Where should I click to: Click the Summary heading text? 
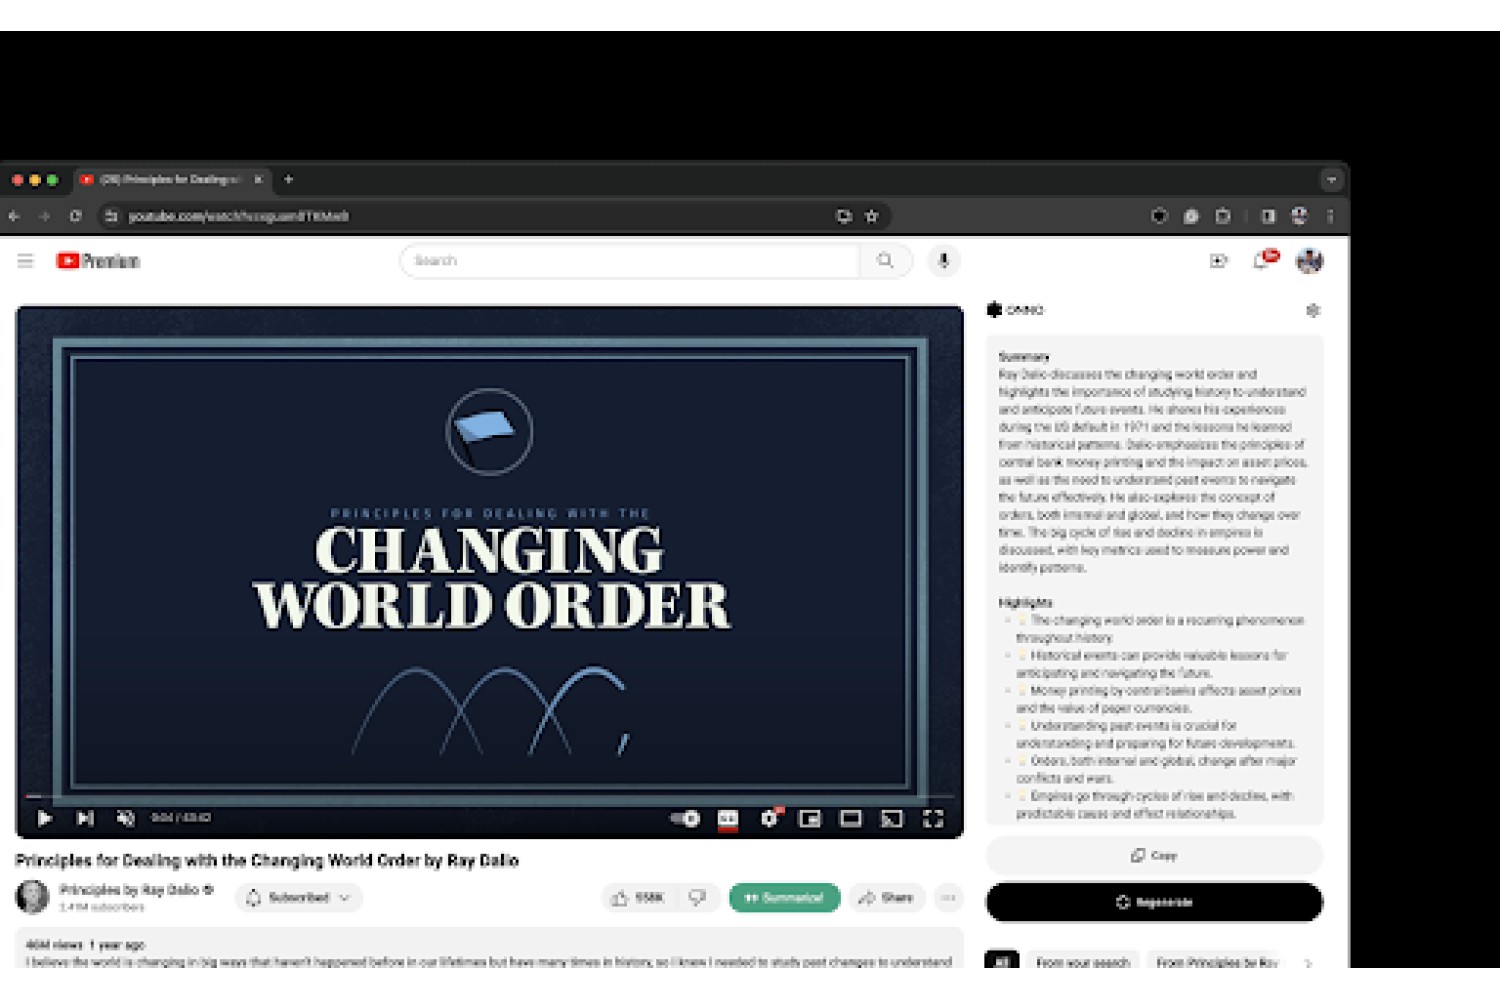pos(1024,357)
